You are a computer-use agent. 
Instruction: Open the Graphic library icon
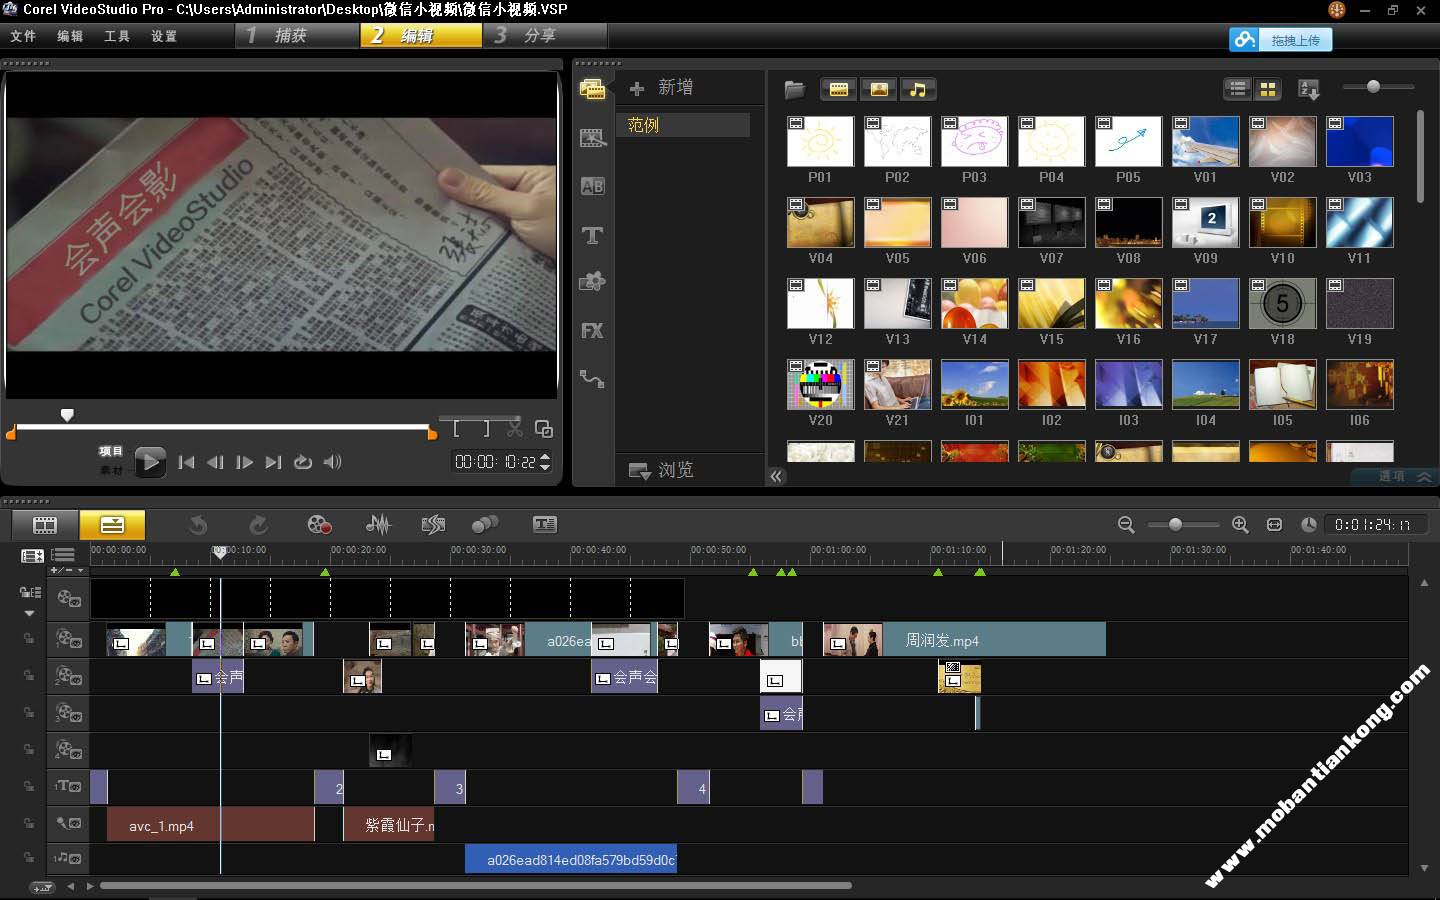[592, 282]
